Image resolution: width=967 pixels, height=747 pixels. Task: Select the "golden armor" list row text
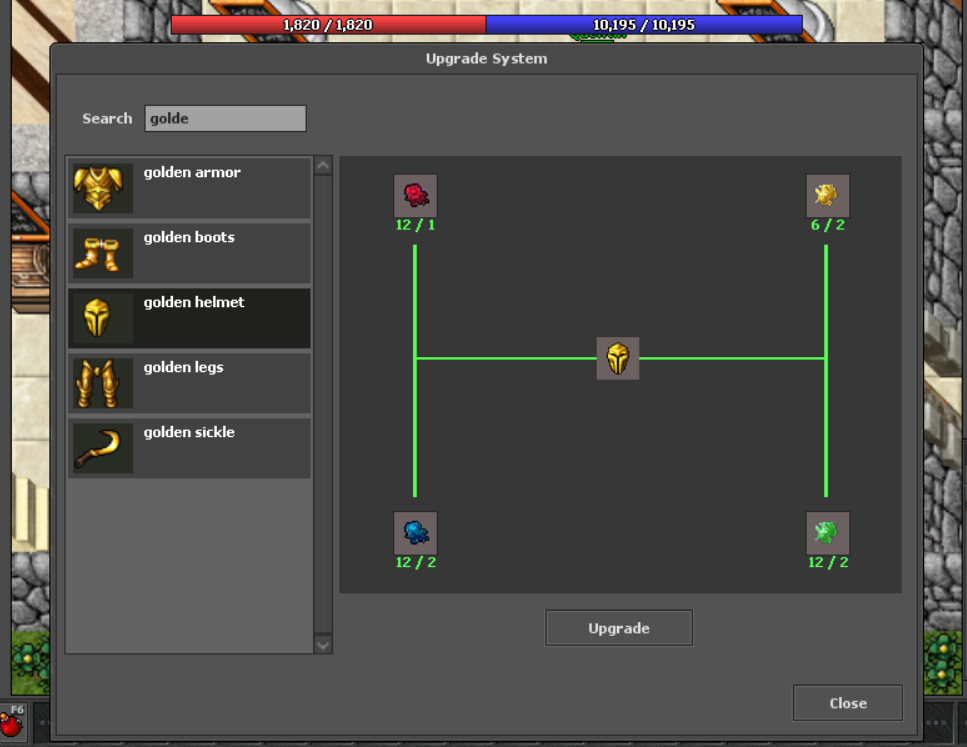[192, 173]
